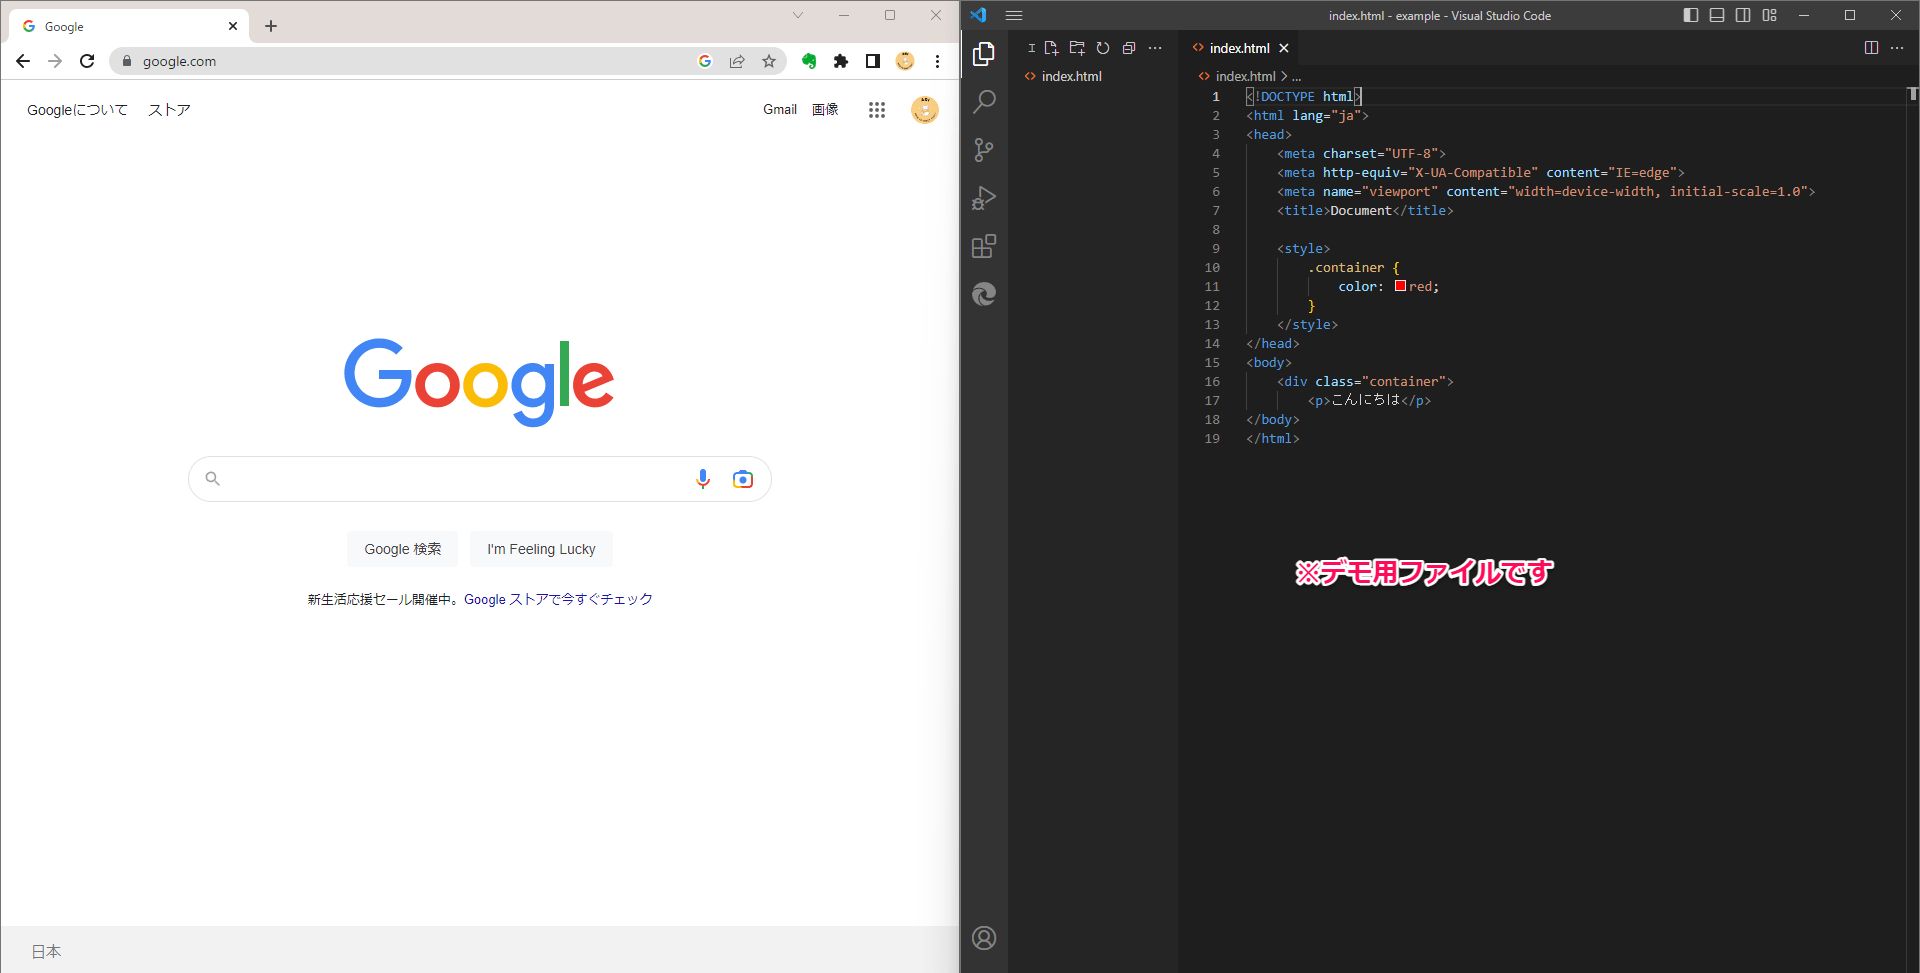1920x973 pixels.
Task: Open a new Chrome tab
Action: (x=271, y=26)
